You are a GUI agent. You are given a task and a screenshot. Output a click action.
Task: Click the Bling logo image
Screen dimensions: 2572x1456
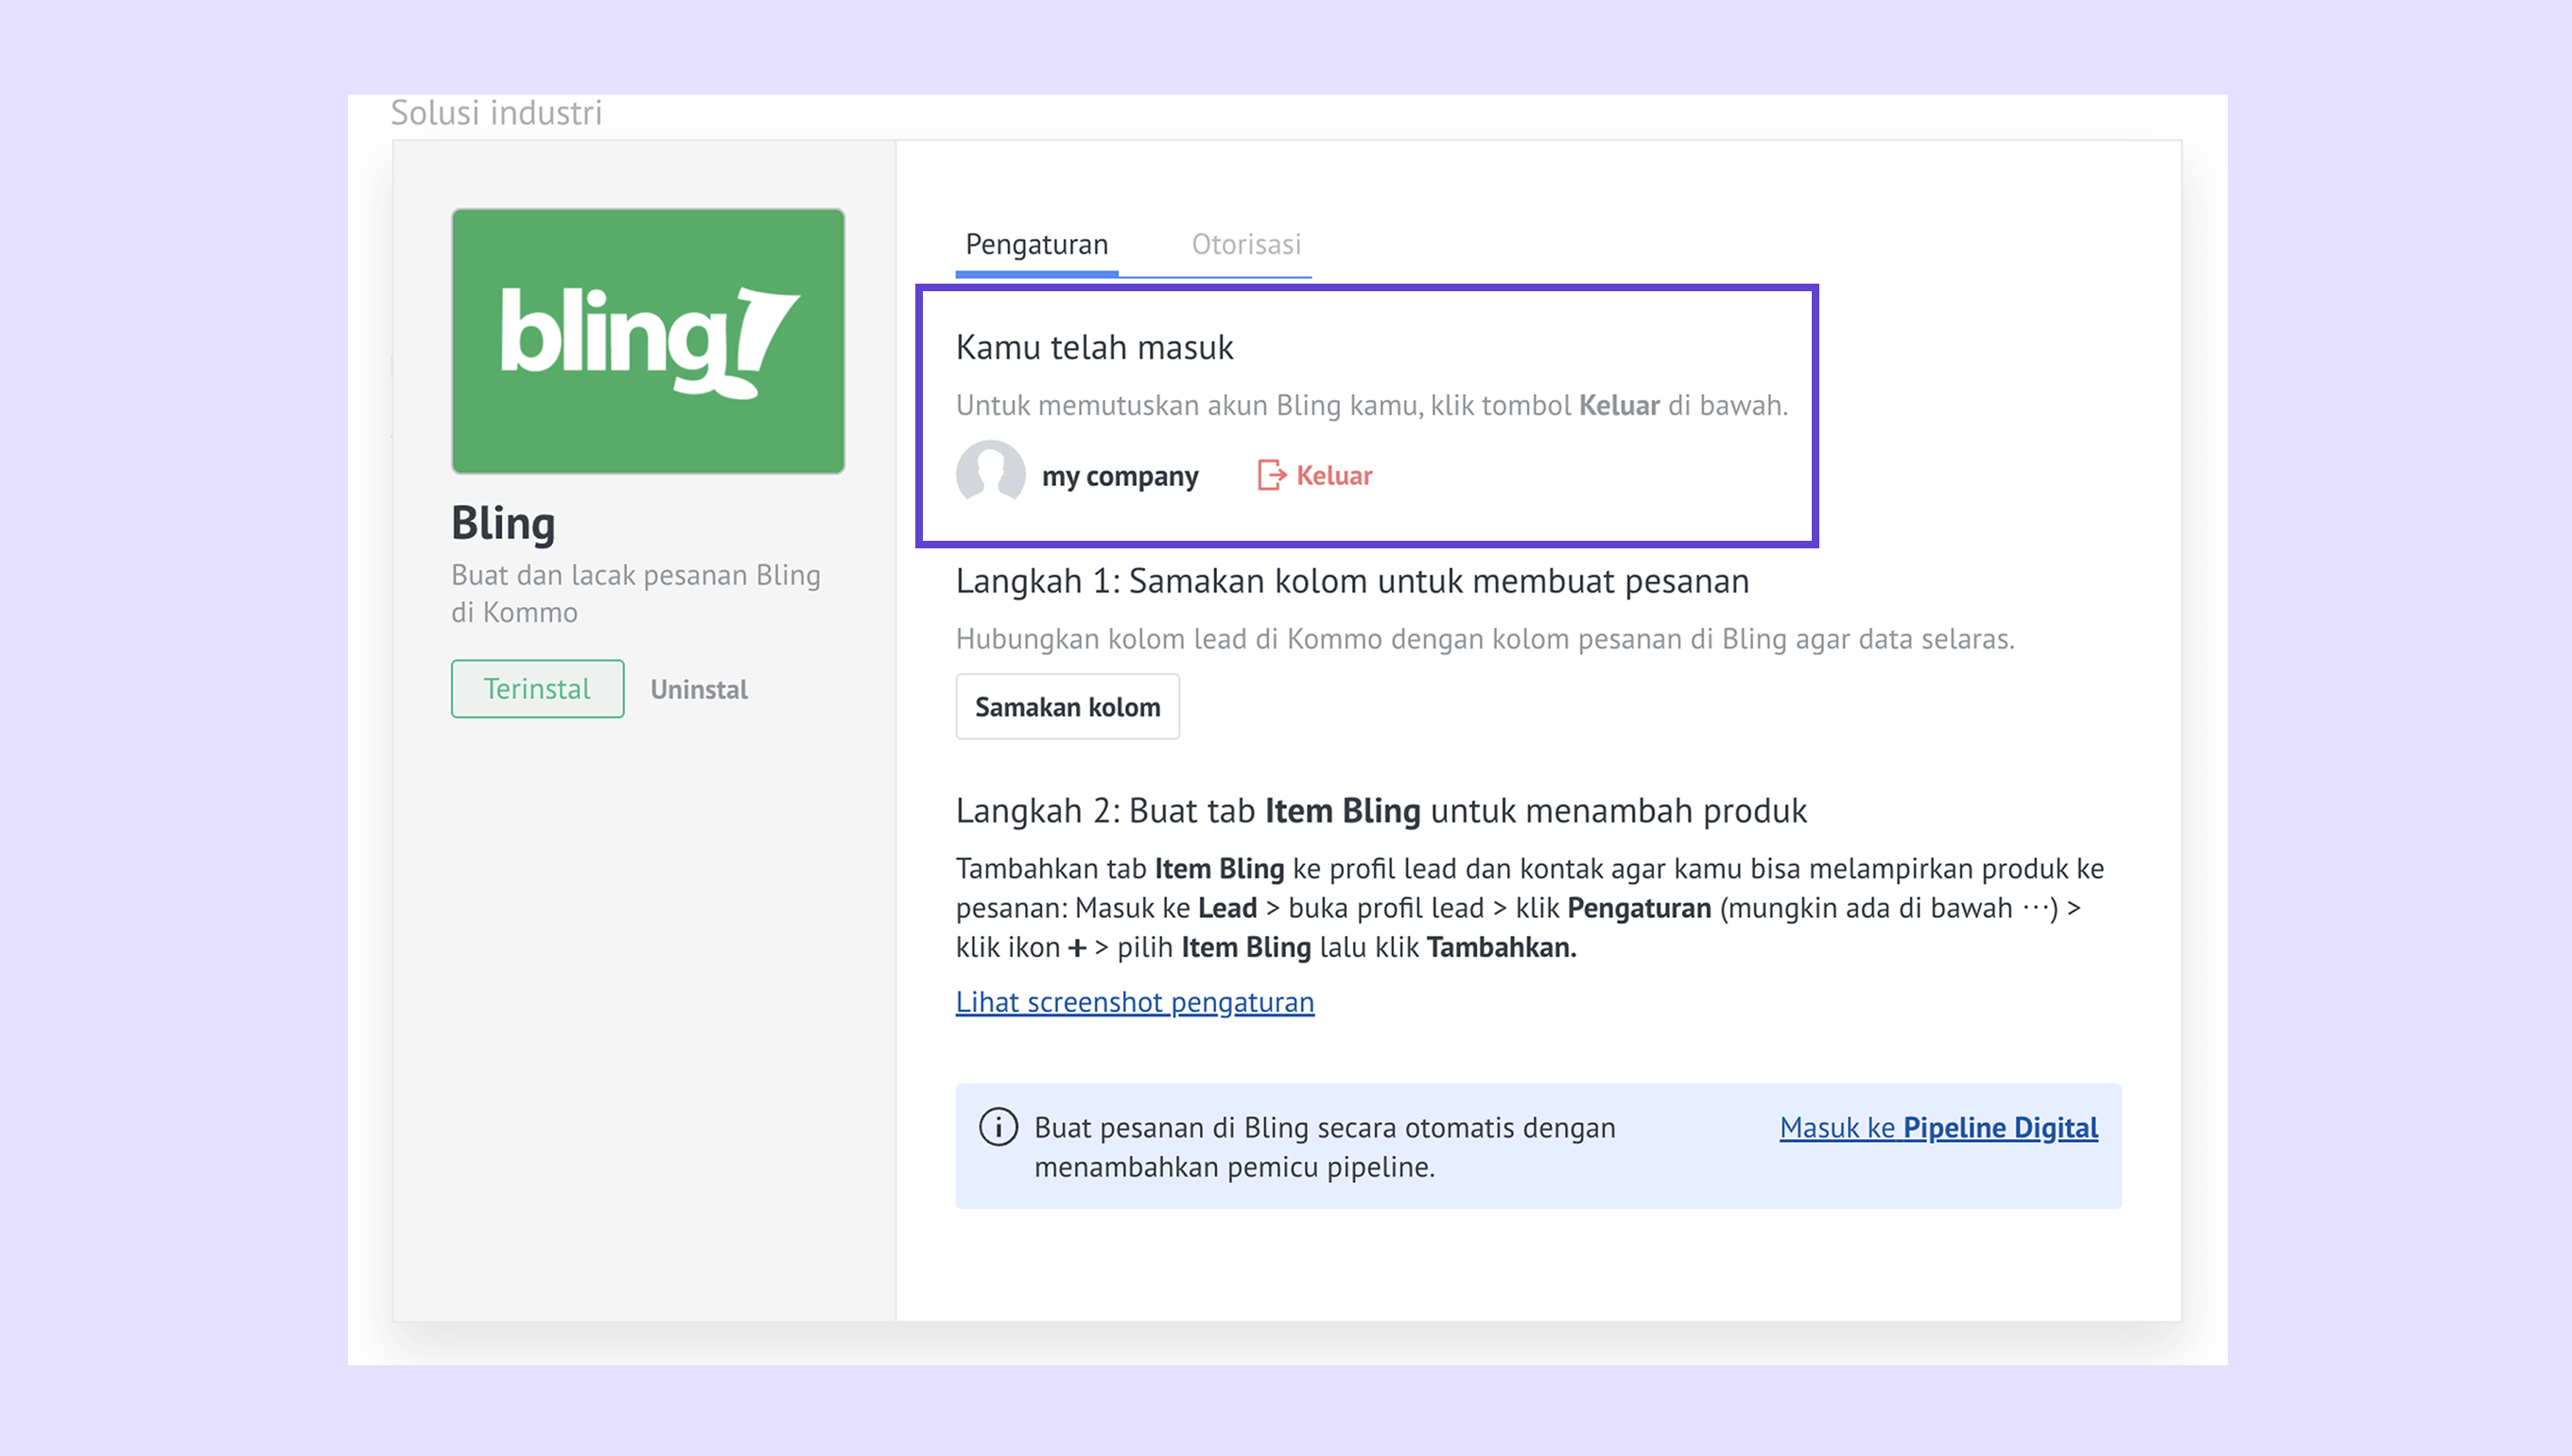pos(648,341)
